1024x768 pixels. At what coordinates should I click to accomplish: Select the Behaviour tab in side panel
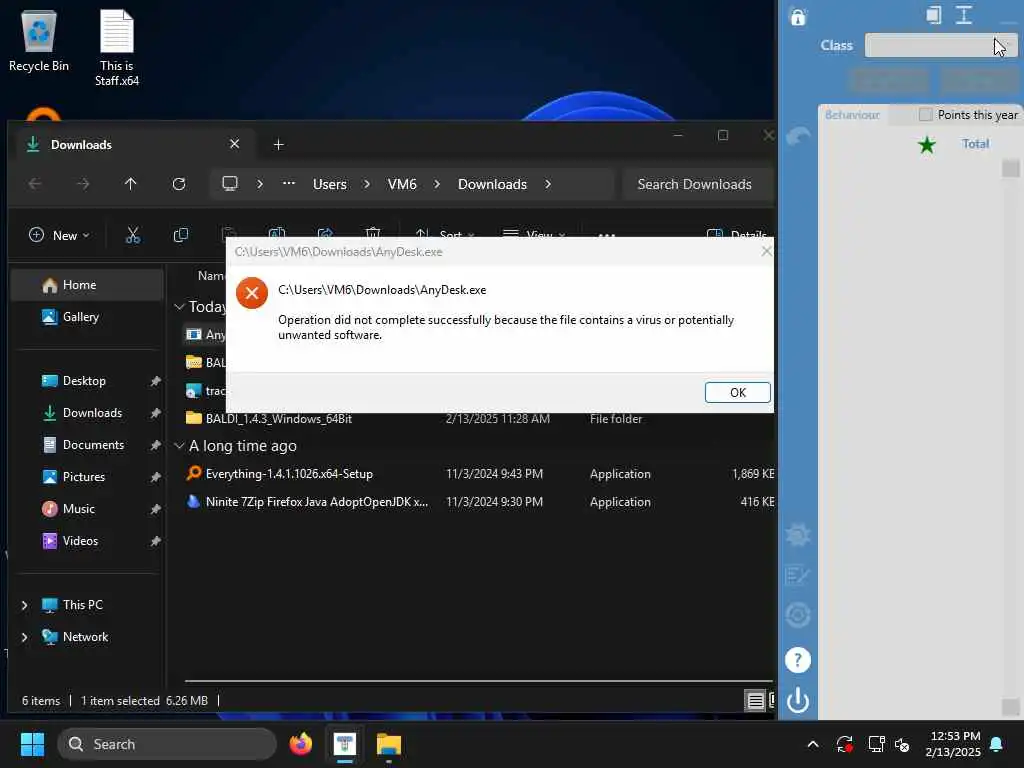[x=852, y=115]
